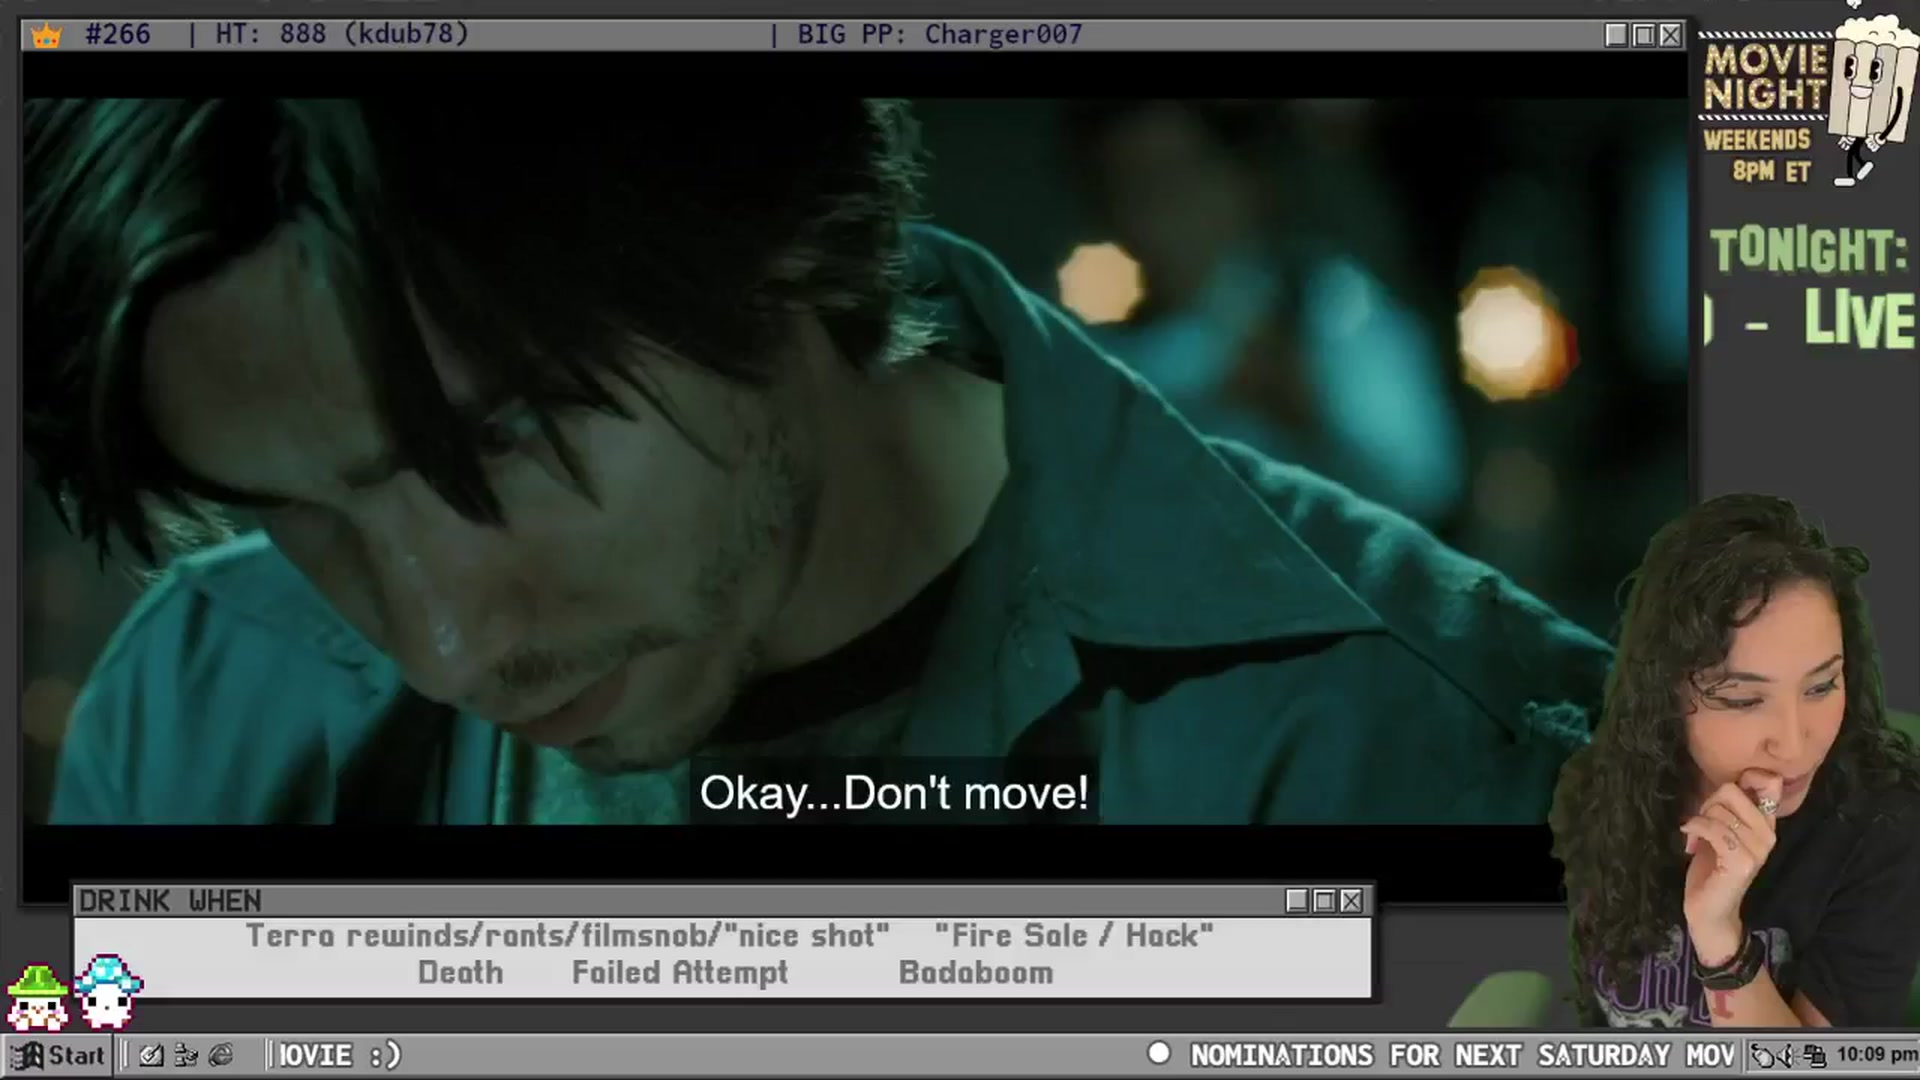Image resolution: width=1920 pixels, height=1080 pixels.
Task: Click the "Failed Attempt" drink rule
Action: [680, 973]
